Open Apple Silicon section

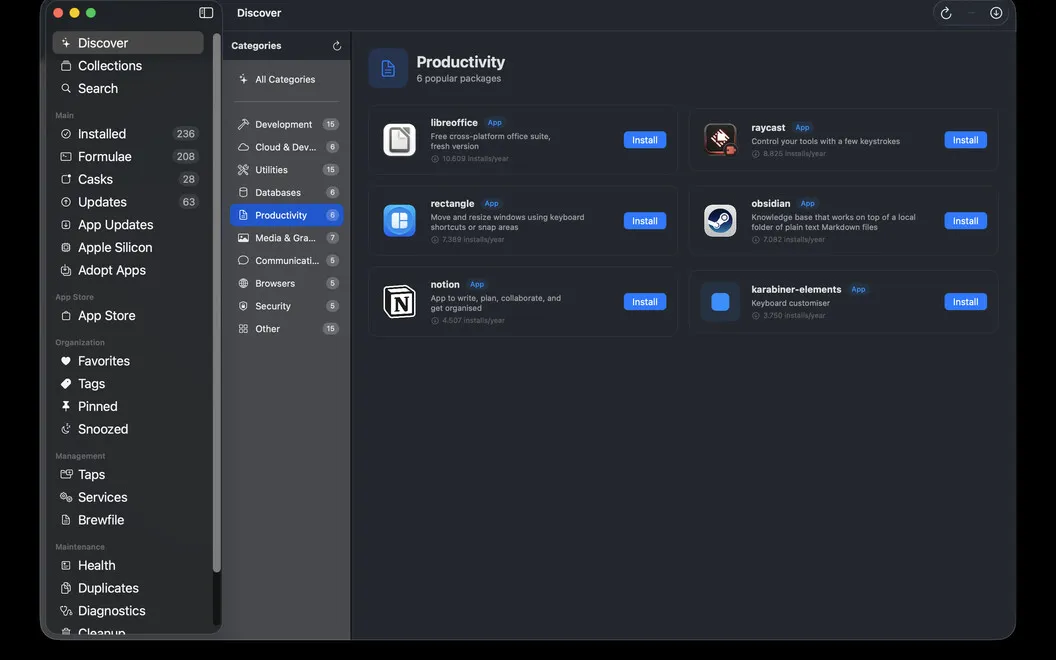[128, 248]
